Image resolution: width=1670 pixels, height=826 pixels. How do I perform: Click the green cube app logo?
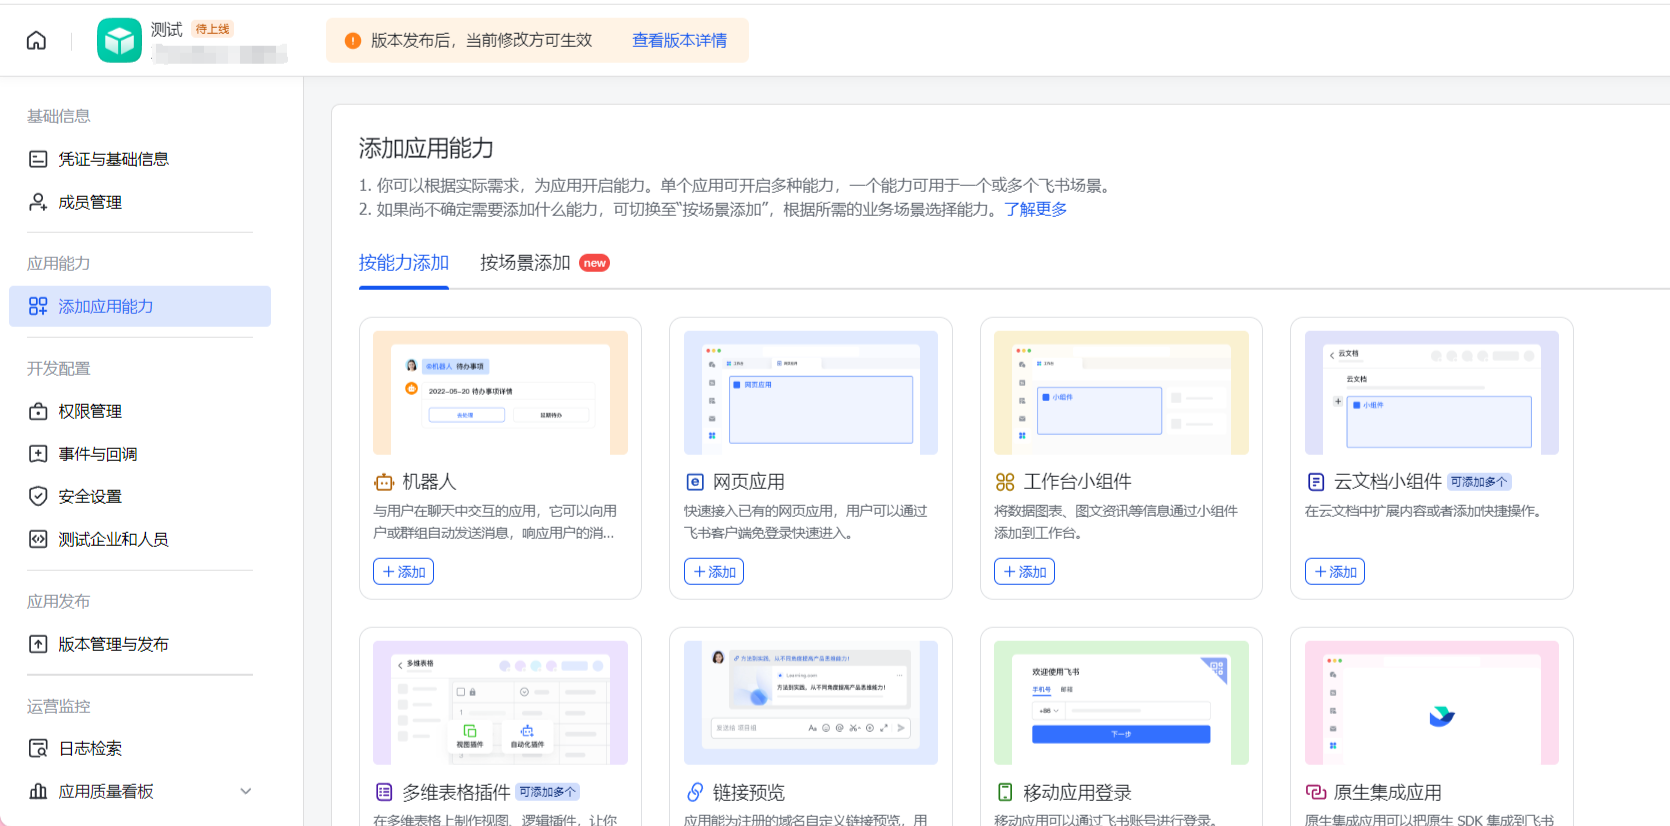[x=119, y=40]
